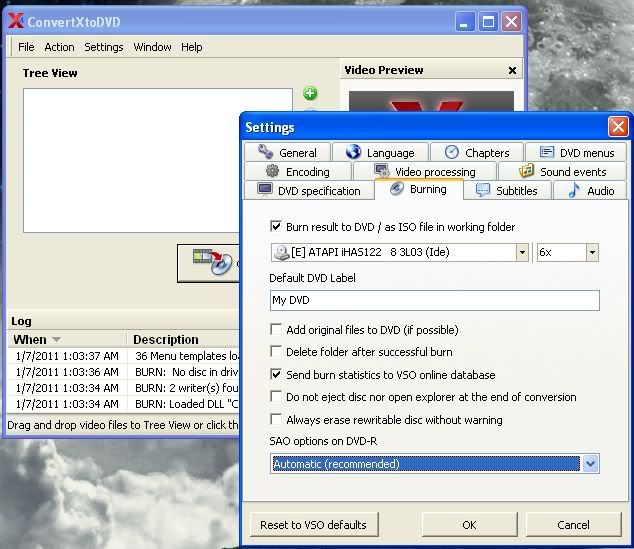Close the ConvertXtoDVD main window
This screenshot has width=634, height=549.
[x=511, y=21]
